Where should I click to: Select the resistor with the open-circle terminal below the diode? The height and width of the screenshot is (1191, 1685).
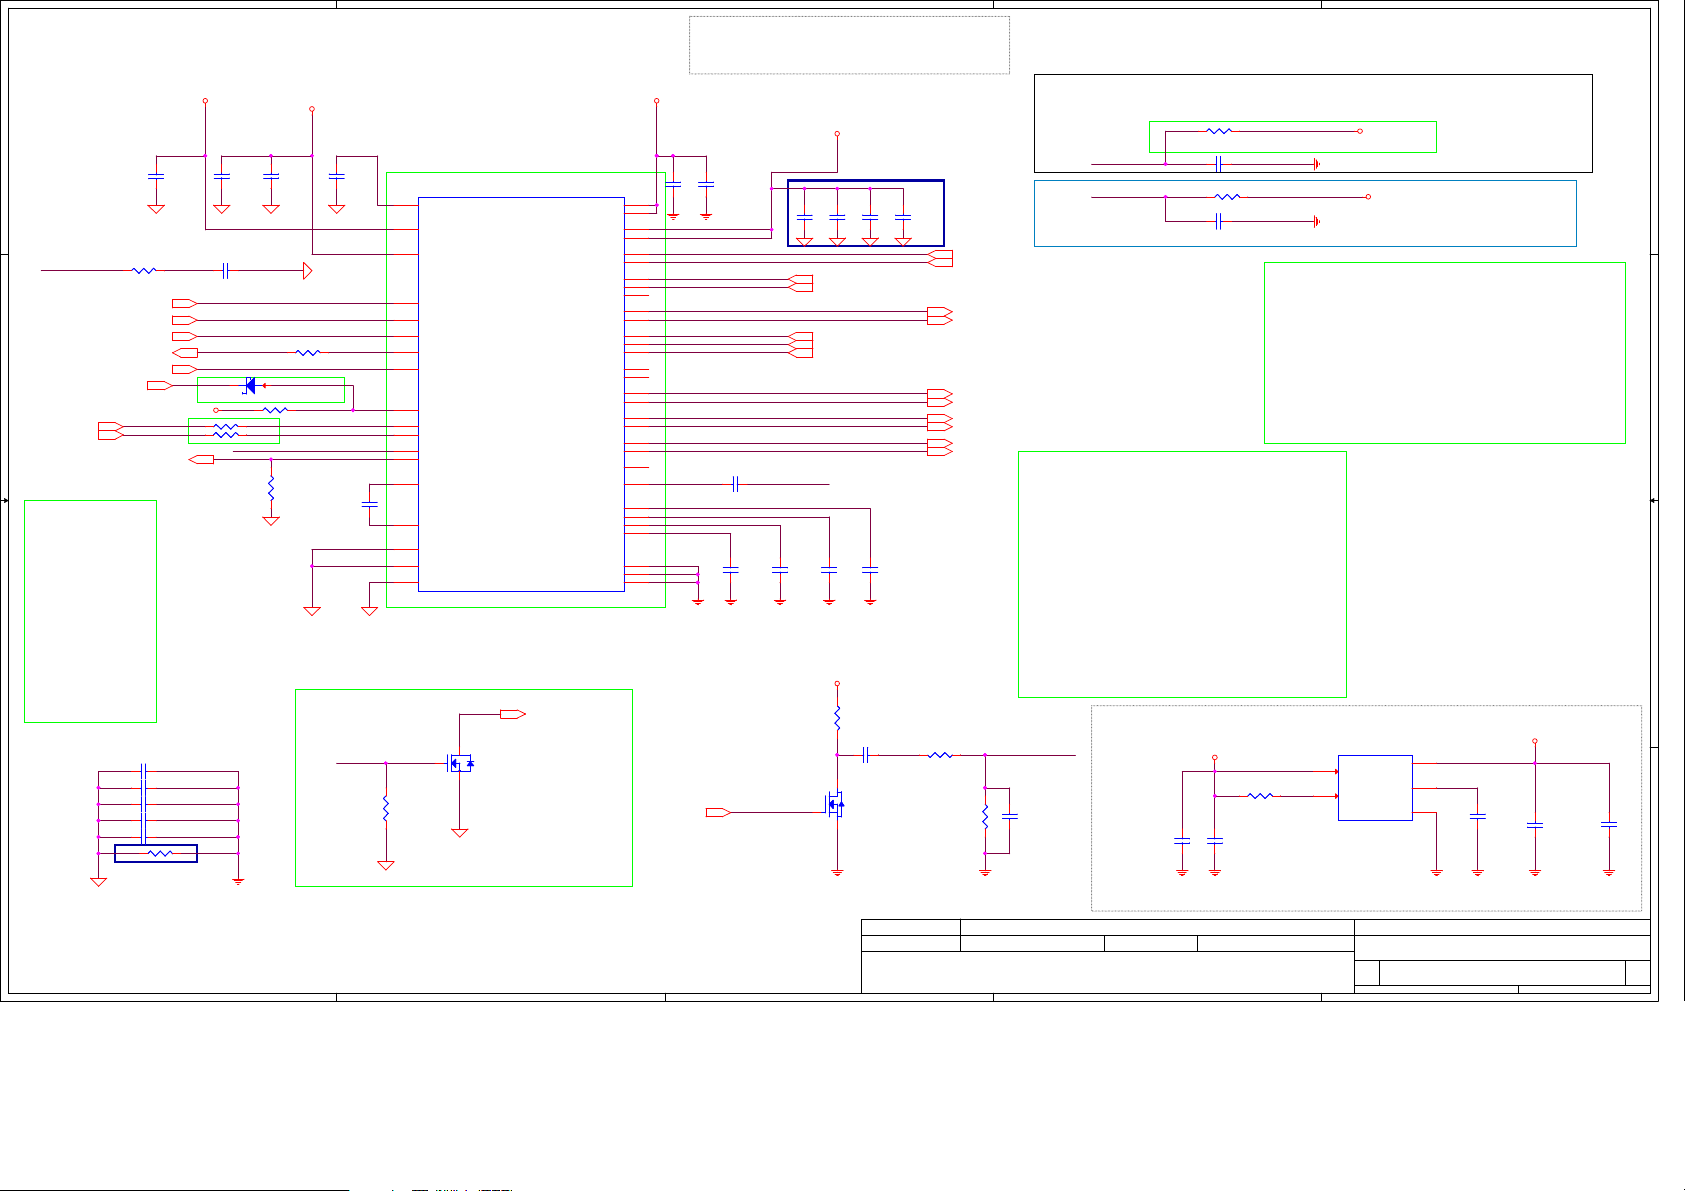coord(275,410)
